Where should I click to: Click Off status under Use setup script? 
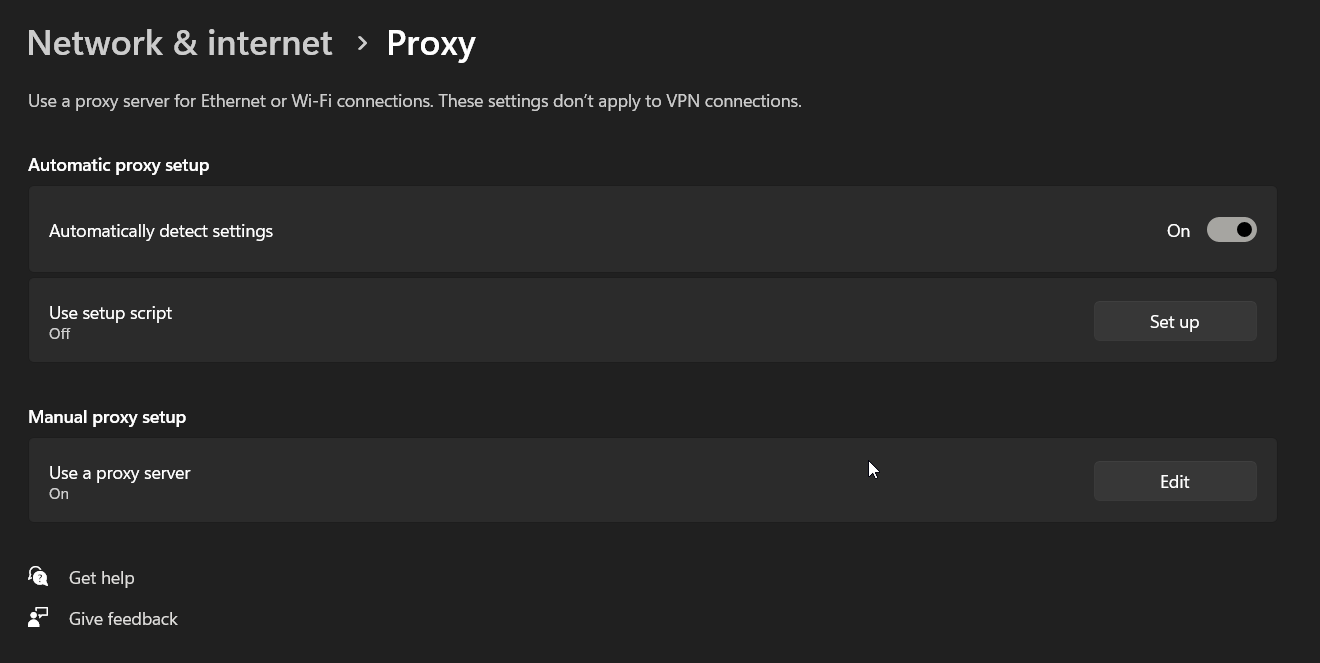pyautogui.click(x=60, y=334)
